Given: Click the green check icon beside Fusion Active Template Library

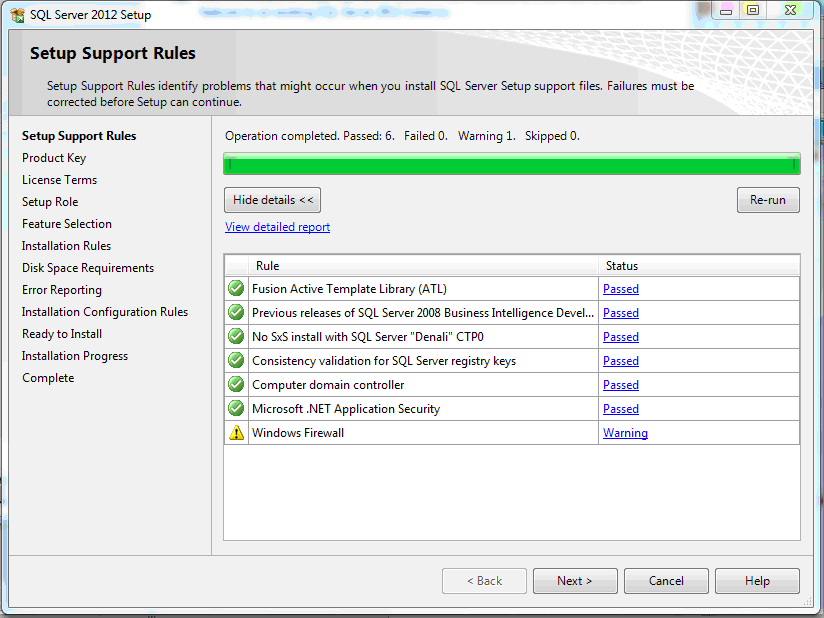Looking at the screenshot, I should pos(236,289).
